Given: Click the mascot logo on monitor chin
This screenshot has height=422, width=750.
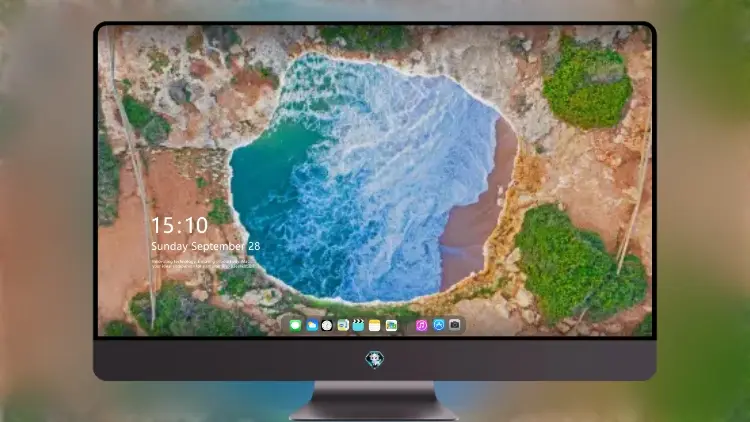Looking at the screenshot, I should pos(375,359).
